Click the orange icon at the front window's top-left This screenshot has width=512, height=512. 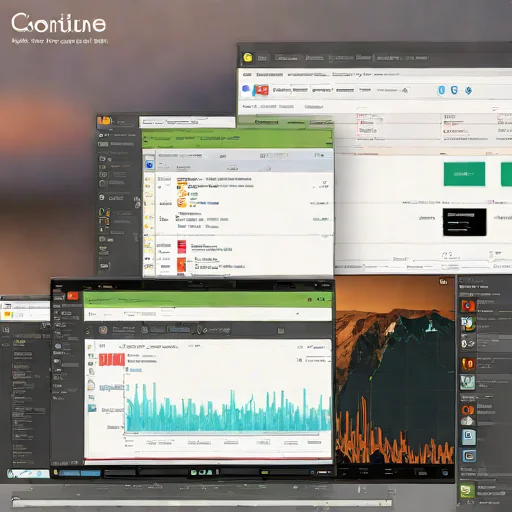point(73,296)
